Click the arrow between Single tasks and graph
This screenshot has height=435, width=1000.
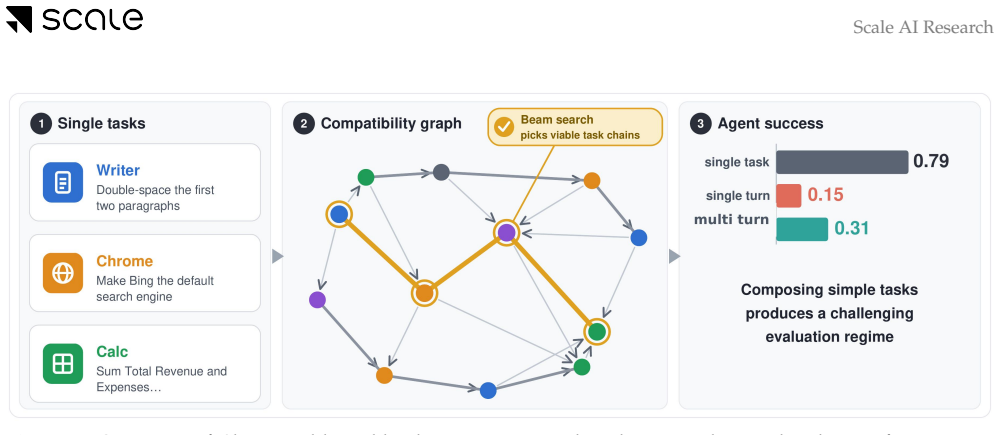coord(277,256)
